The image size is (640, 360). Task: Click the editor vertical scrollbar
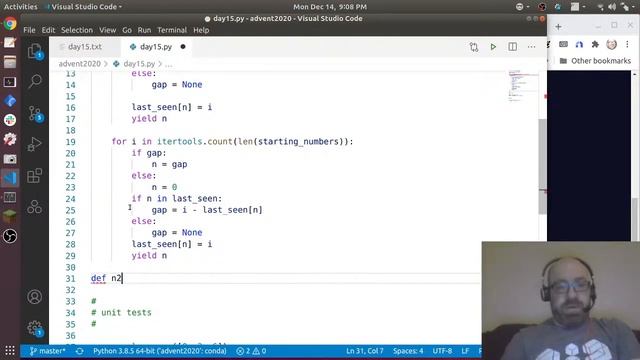(542, 167)
